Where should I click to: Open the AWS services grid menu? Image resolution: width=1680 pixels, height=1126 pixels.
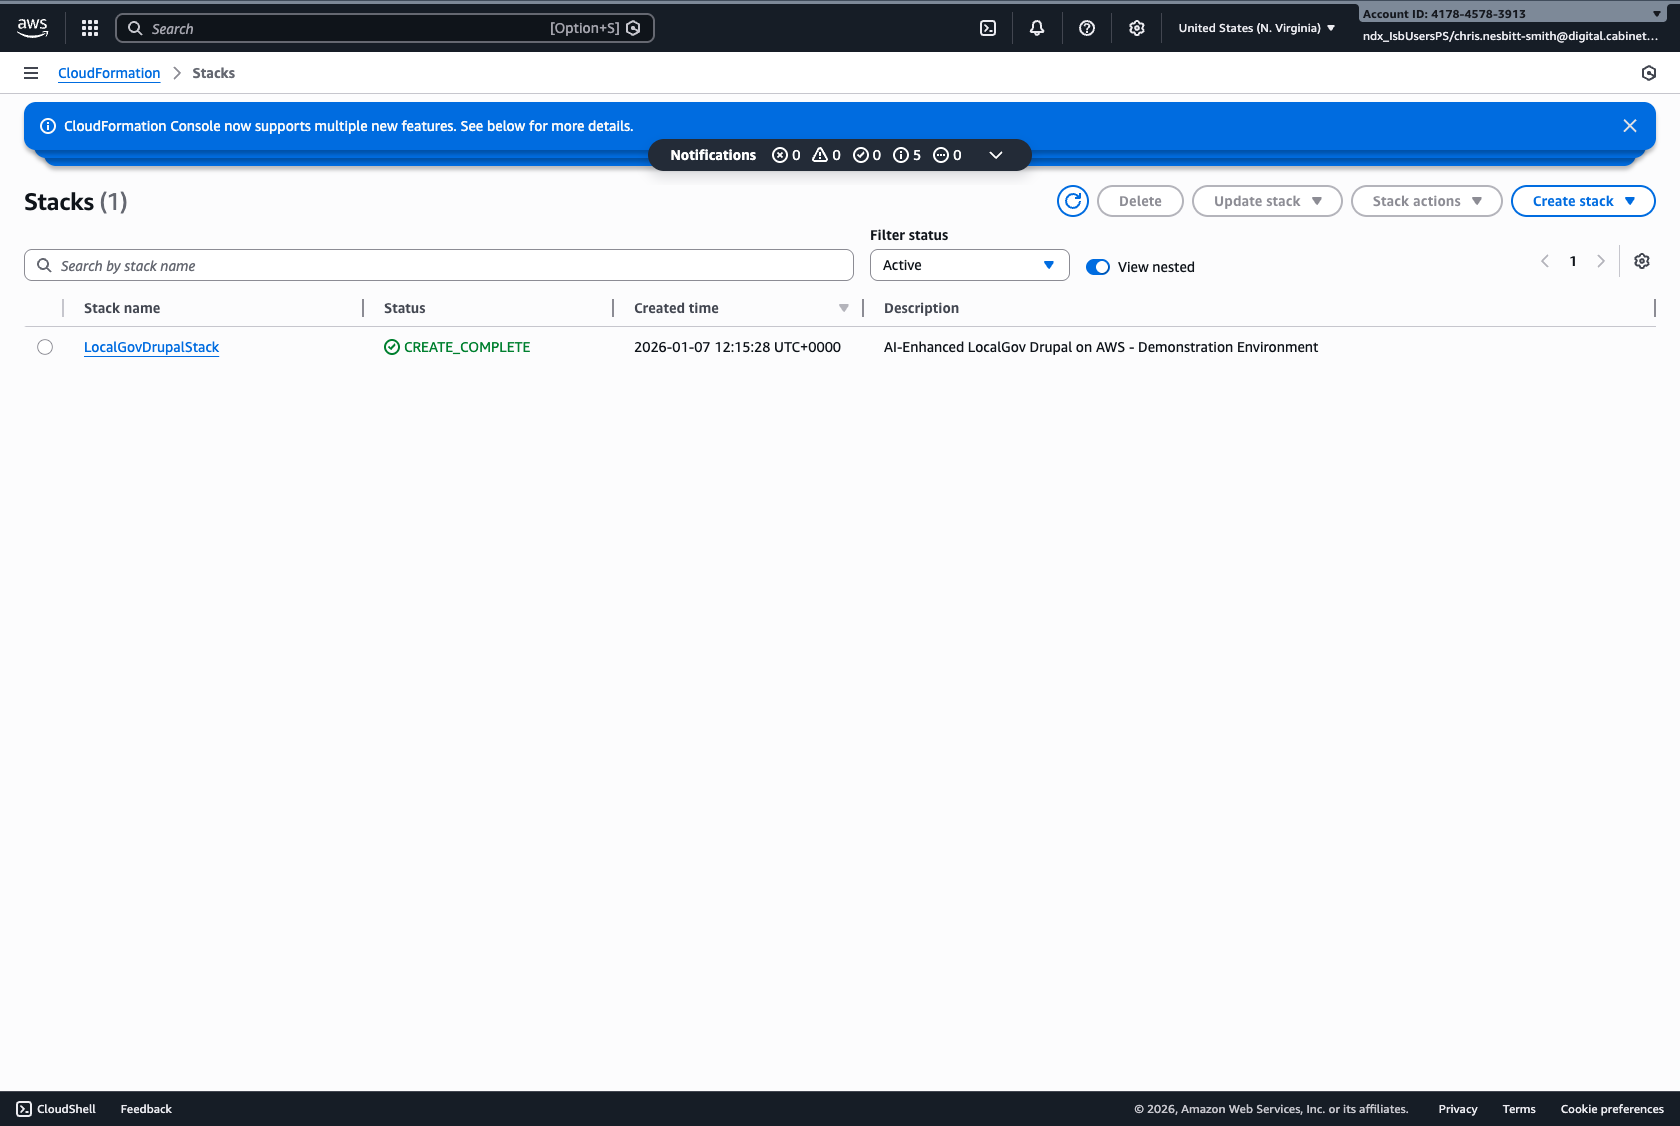(89, 27)
